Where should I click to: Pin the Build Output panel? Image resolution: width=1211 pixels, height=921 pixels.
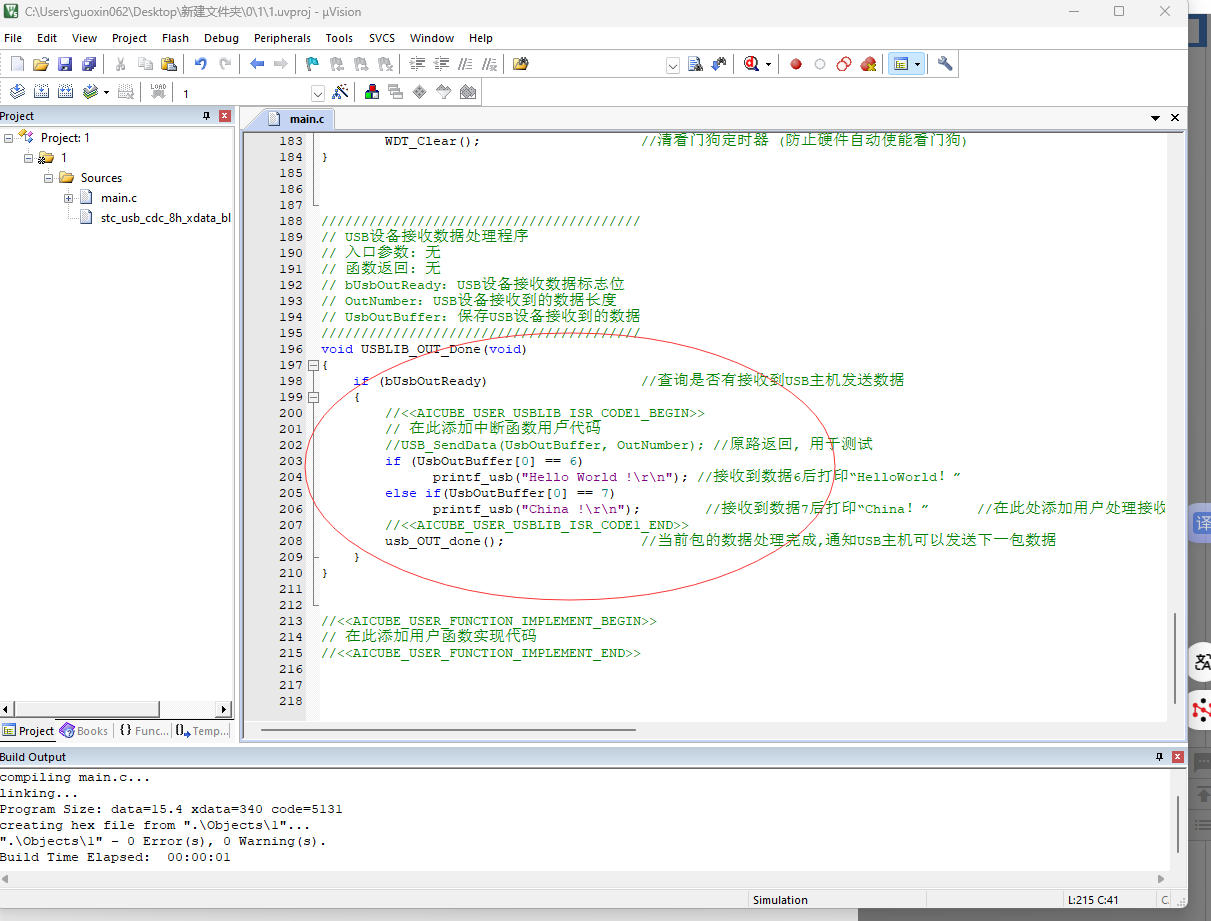[1160, 757]
